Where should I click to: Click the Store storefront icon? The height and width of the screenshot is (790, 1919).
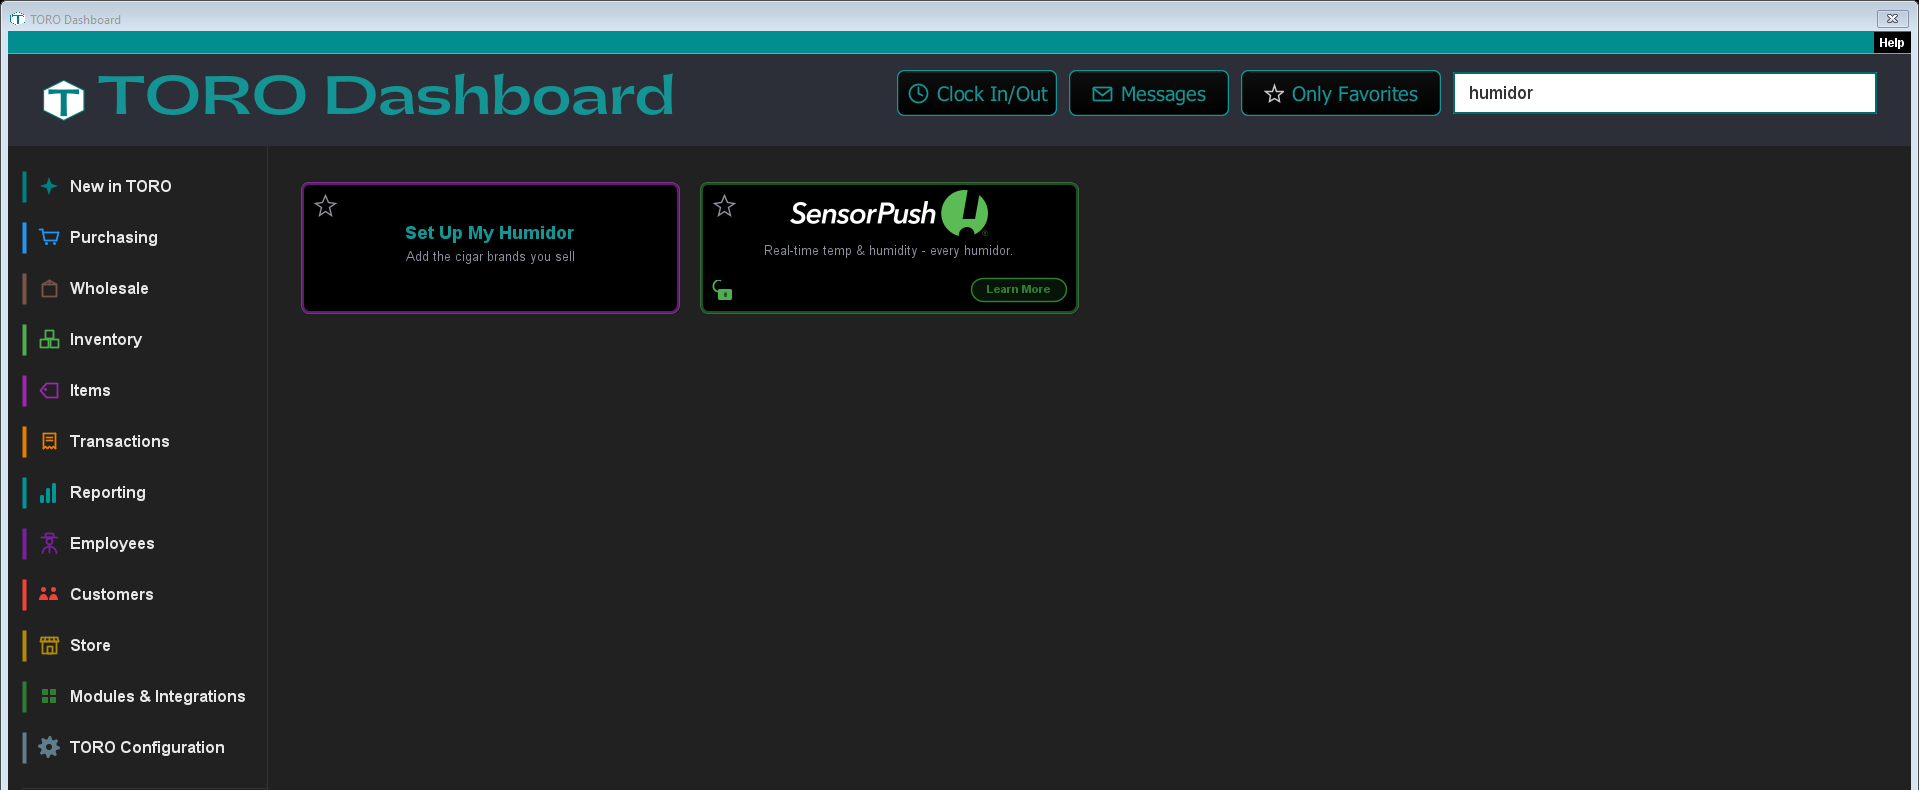(49, 645)
